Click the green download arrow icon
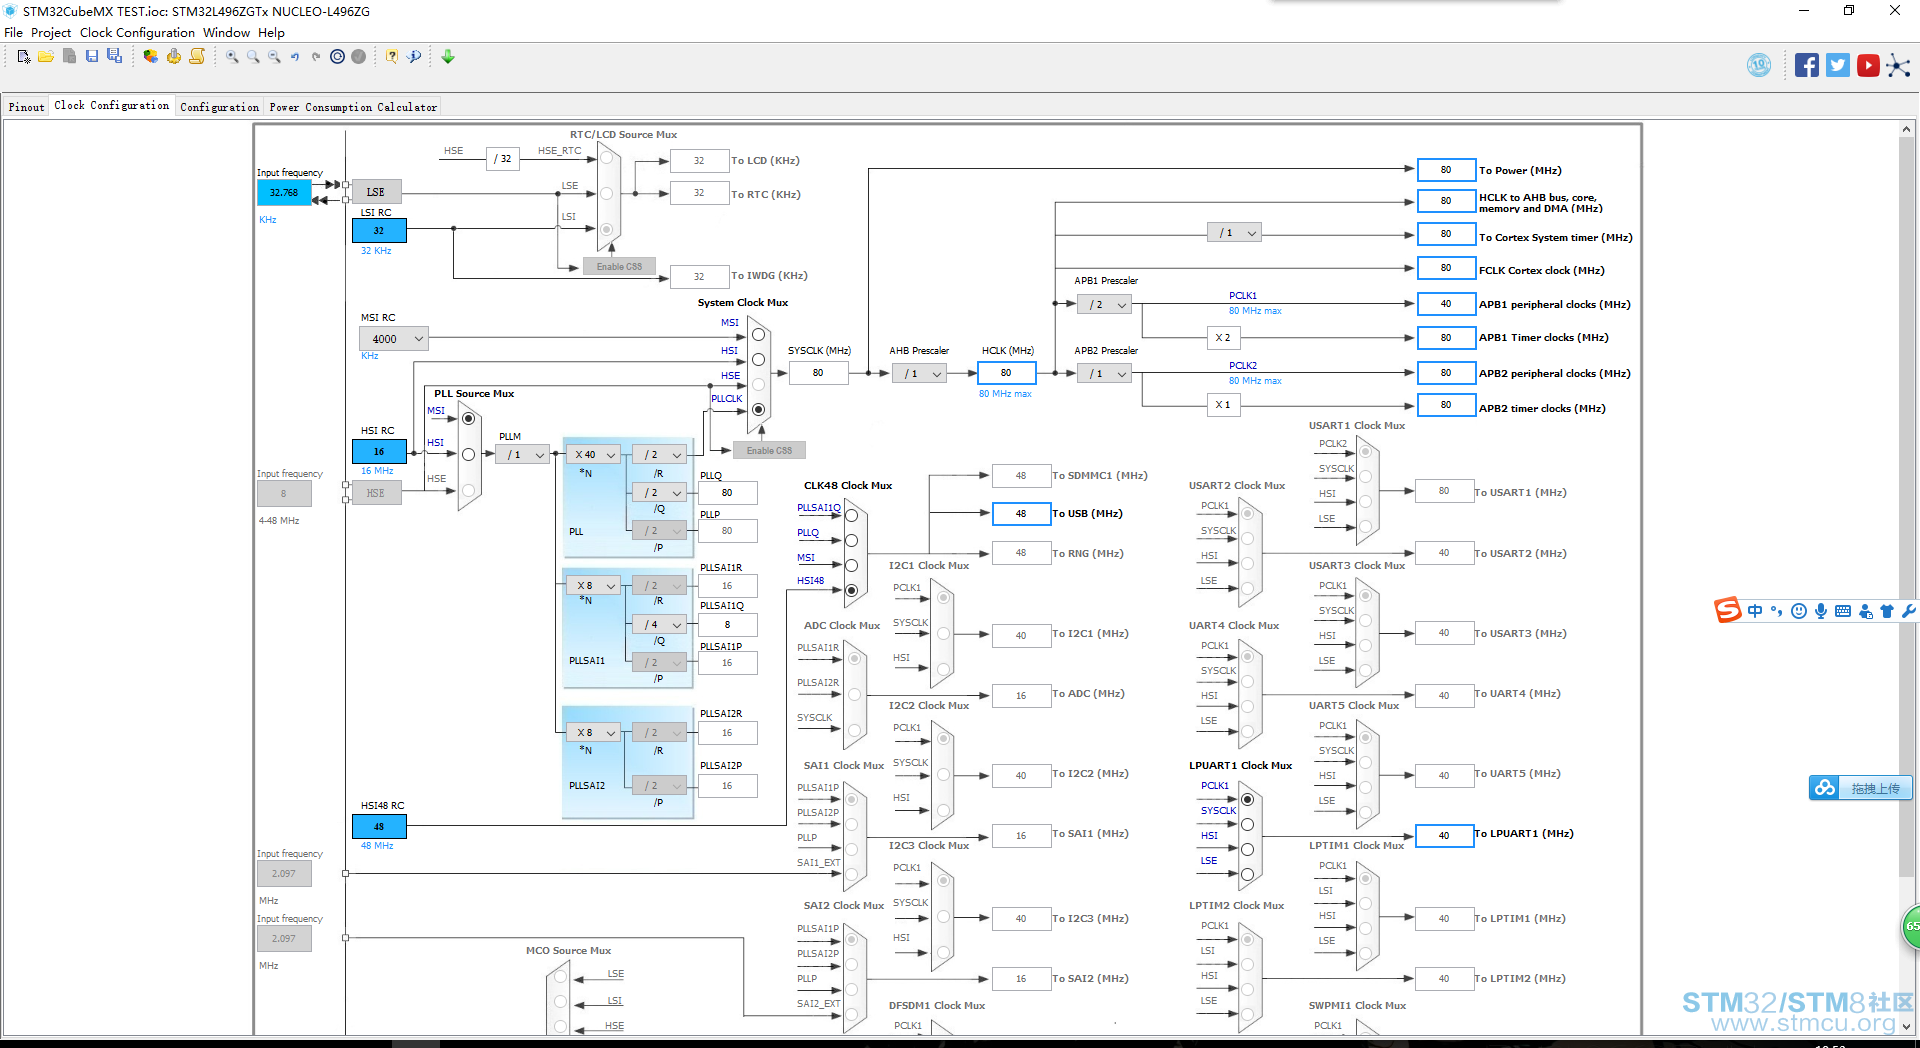The height and width of the screenshot is (1048, 1920). pos(448,57)
